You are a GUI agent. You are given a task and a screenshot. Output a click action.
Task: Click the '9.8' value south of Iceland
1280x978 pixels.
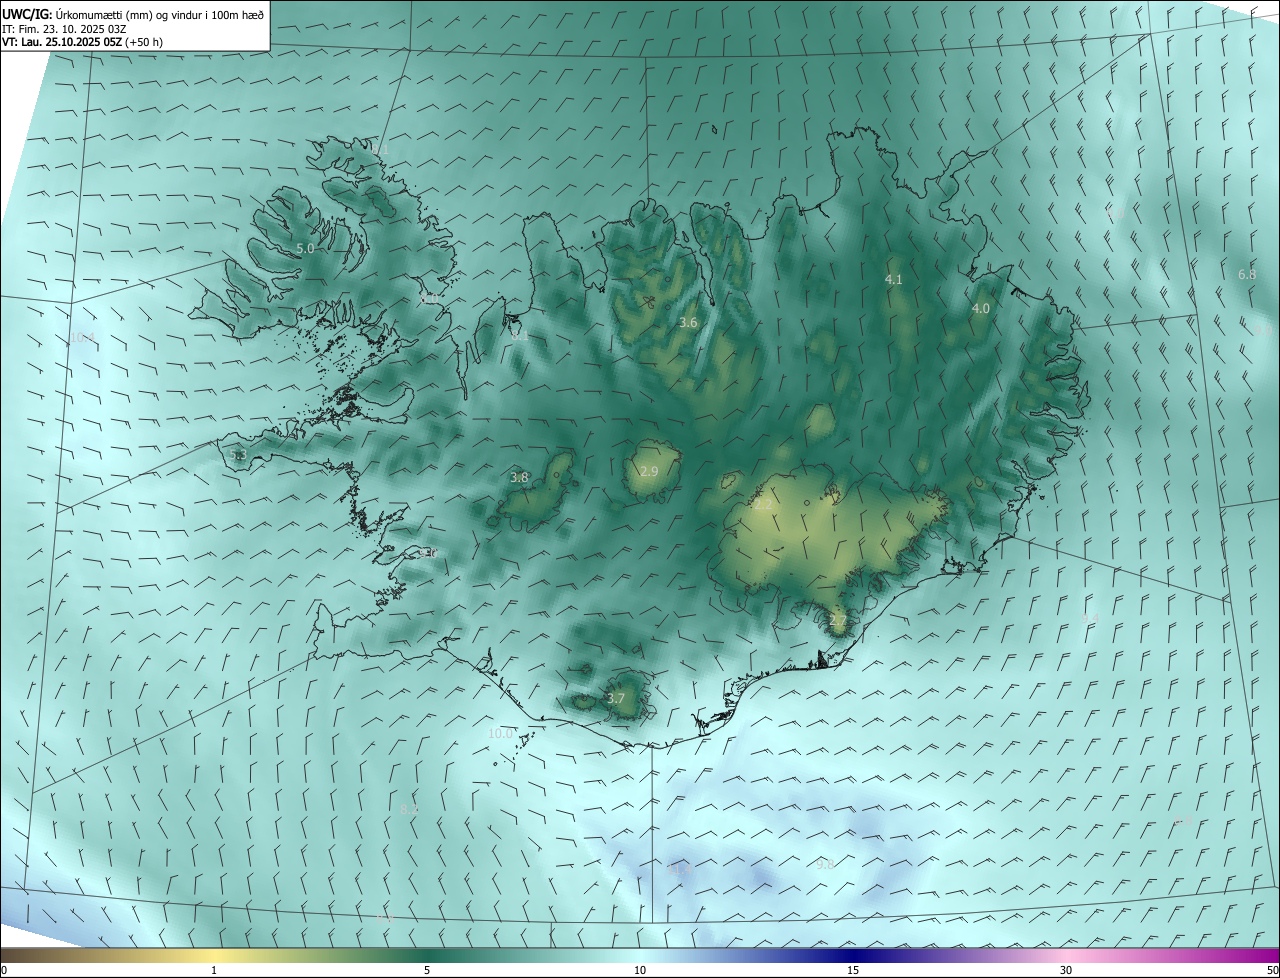point(824,864)
